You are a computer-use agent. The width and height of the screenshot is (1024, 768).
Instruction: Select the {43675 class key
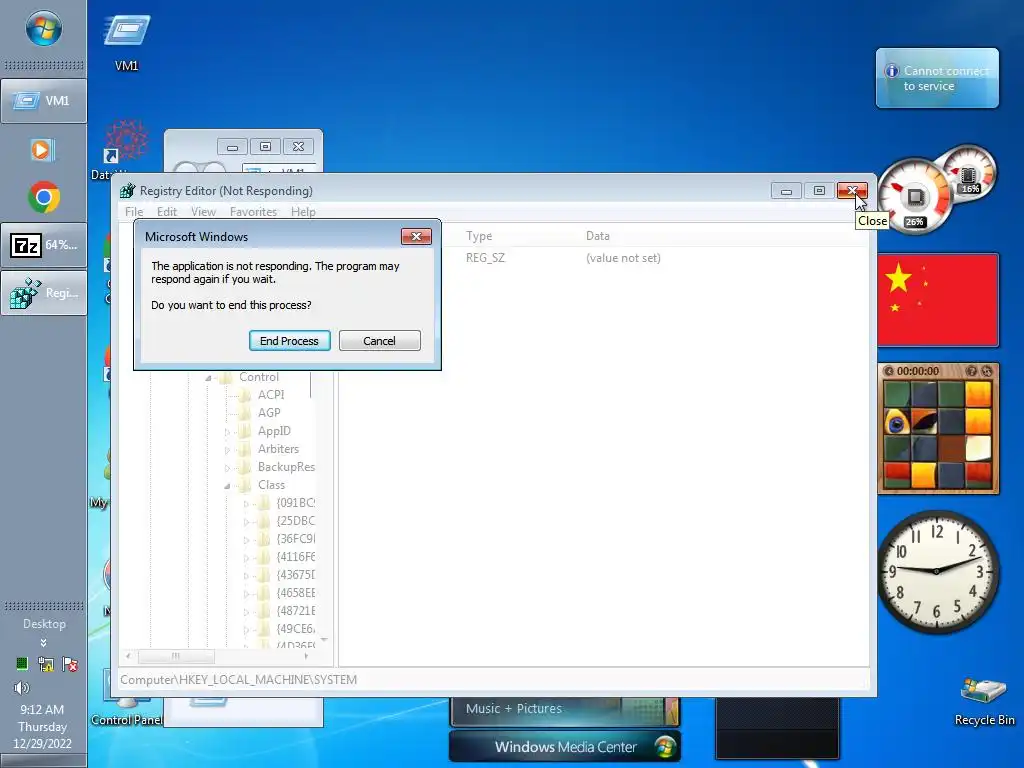[295, 575]
